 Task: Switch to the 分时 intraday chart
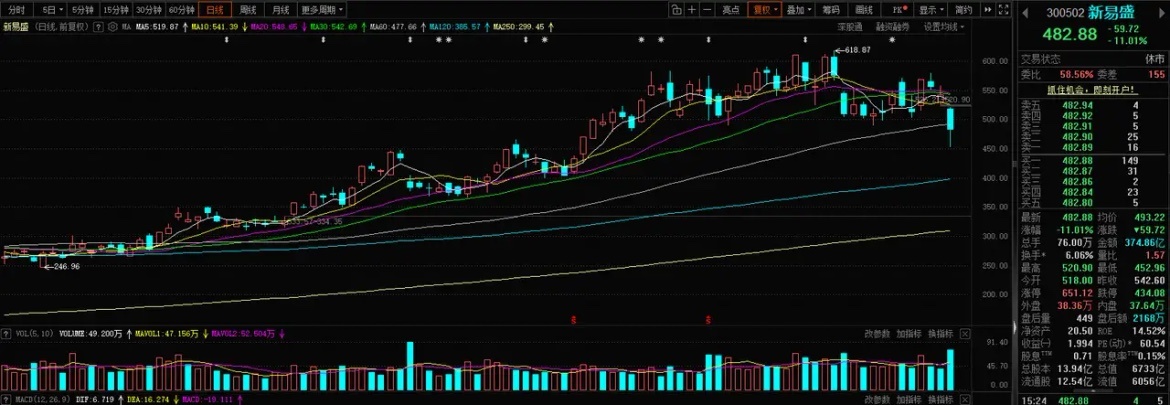(16, 10)
